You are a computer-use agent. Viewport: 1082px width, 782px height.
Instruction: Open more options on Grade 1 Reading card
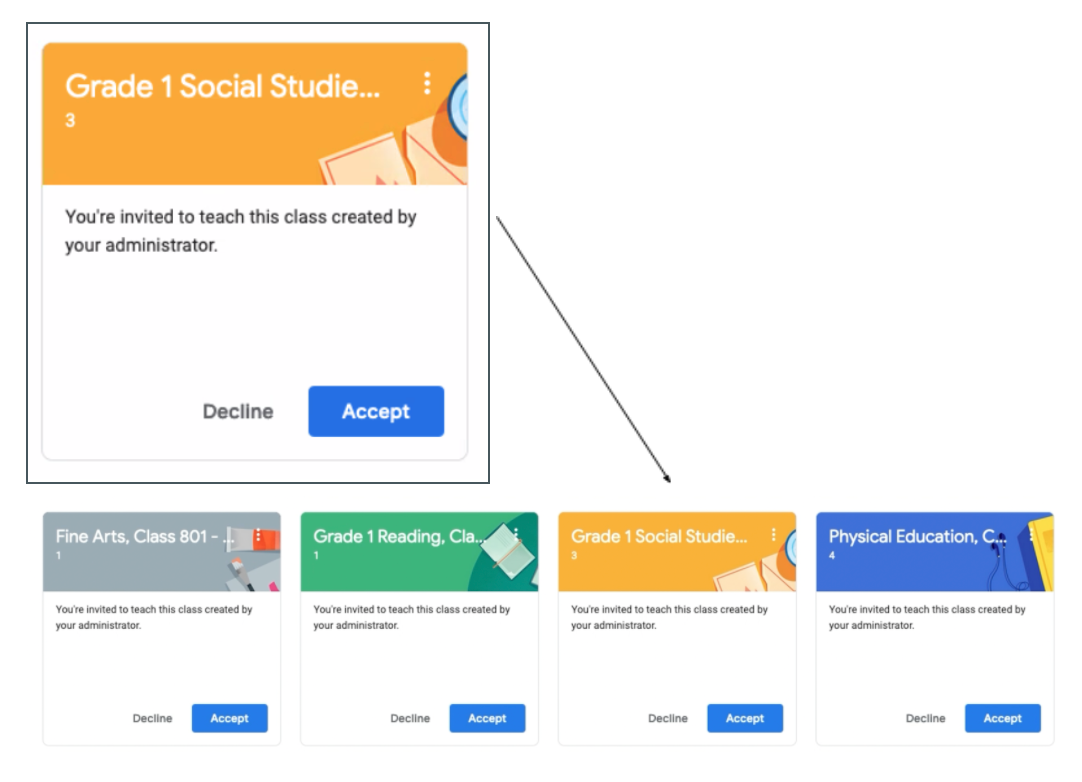[516, 537]
